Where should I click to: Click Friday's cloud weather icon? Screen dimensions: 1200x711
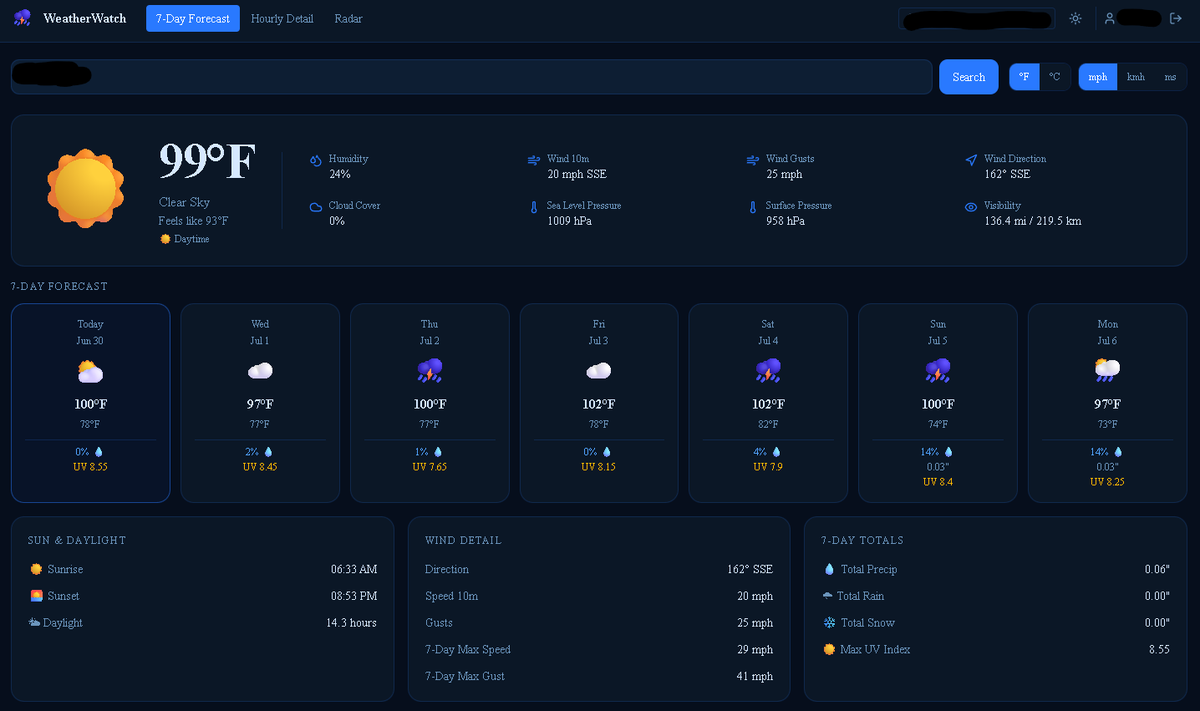click(x=599, y=372)
